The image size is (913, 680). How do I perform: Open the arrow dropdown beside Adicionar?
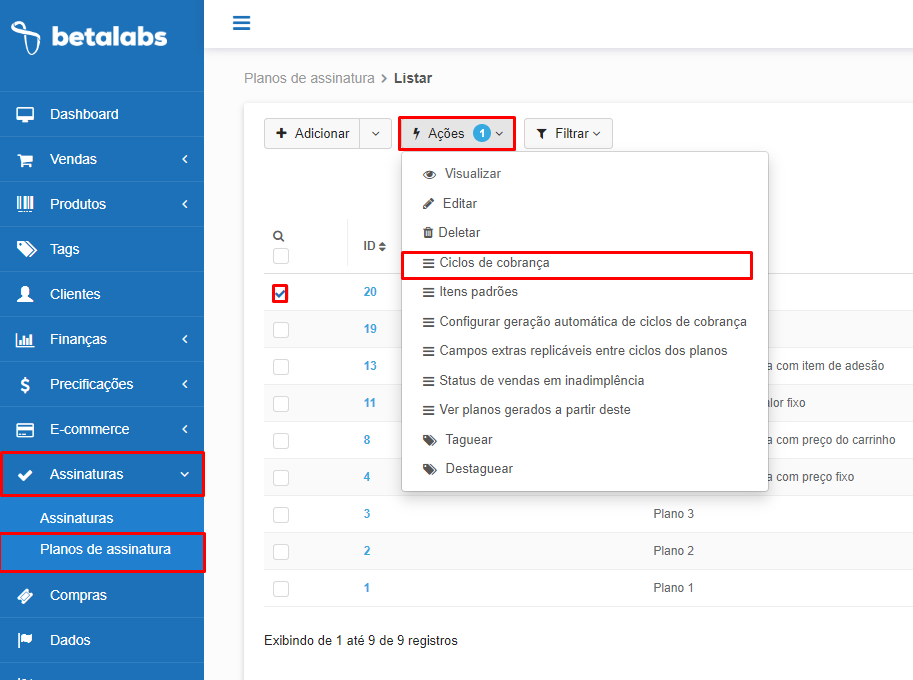(x=376, y=133)
